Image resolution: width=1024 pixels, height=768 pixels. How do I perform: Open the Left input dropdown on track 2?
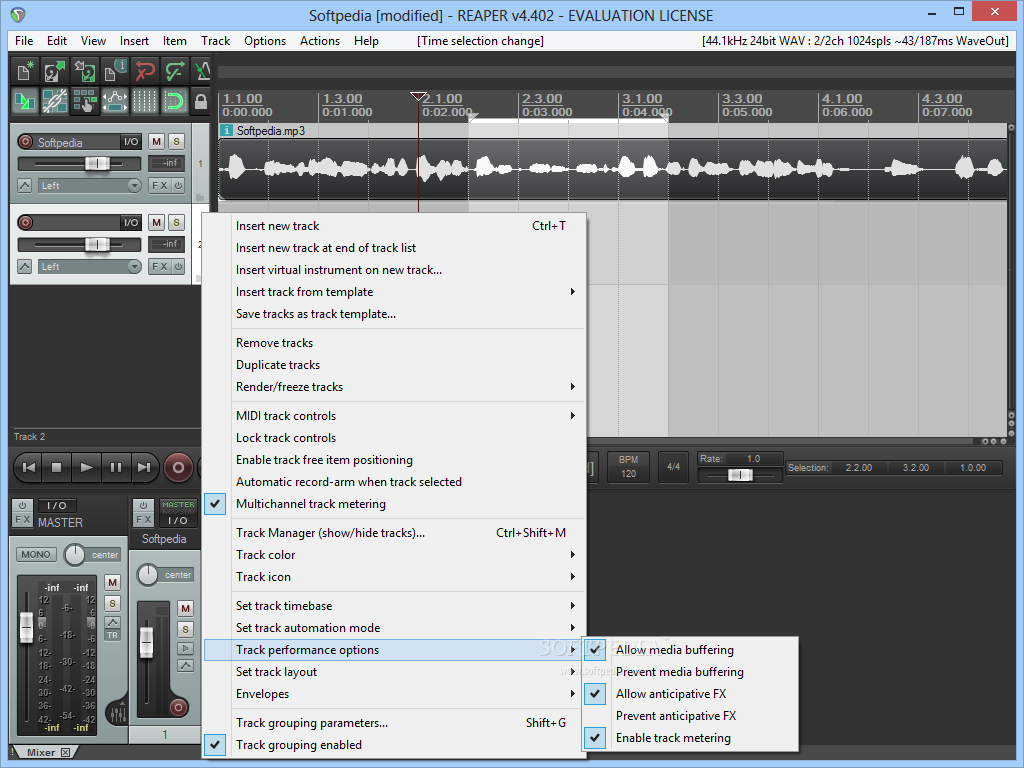pyautogui.click(x=89, y=266)
